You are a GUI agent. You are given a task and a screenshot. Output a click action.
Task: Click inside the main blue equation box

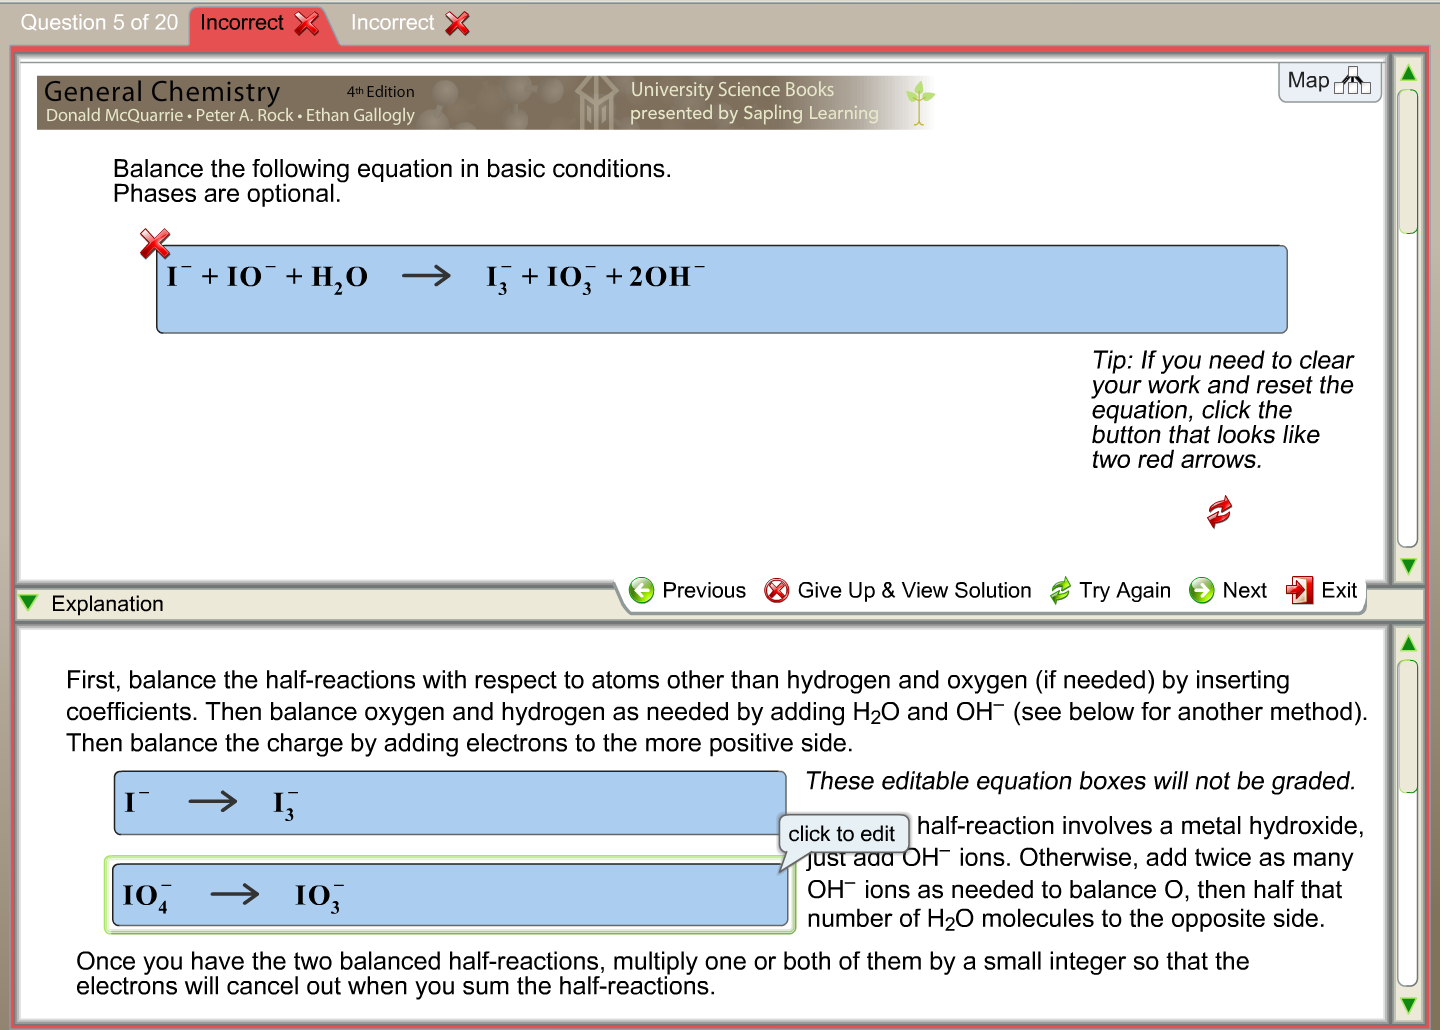point(720,289)
